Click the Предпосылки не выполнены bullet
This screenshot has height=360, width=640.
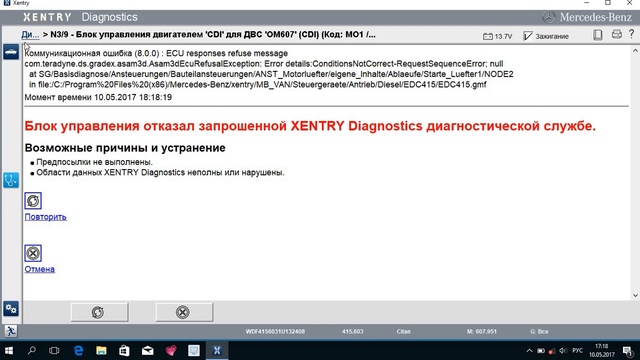94,162
